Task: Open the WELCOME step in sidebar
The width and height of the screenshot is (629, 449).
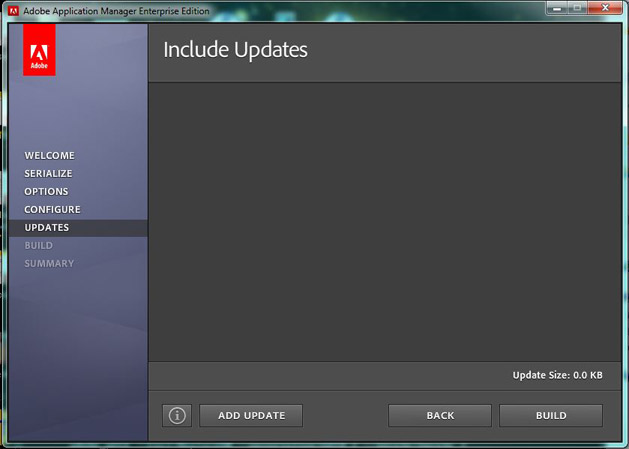Action: click(x=49, y=156)
